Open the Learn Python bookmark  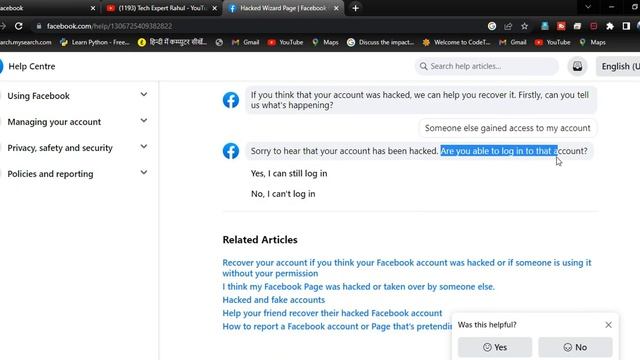tap(95, 42)
